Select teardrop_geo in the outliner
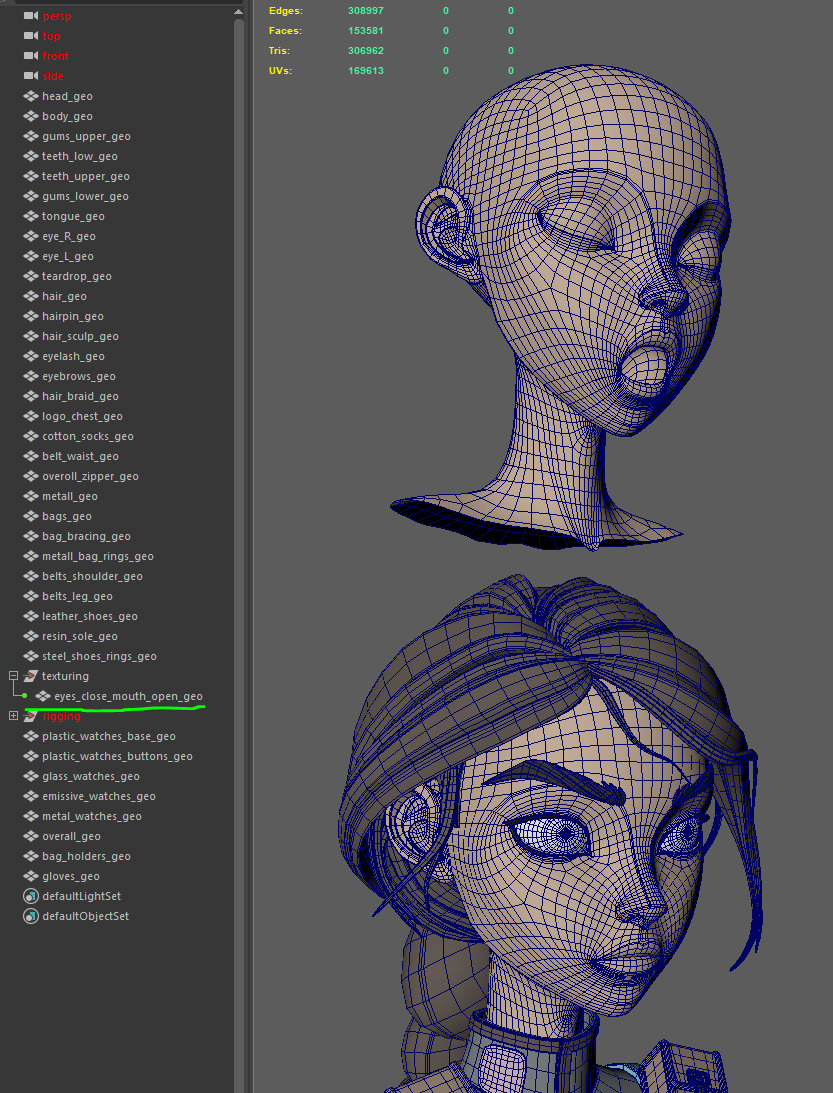 point(76,276)
